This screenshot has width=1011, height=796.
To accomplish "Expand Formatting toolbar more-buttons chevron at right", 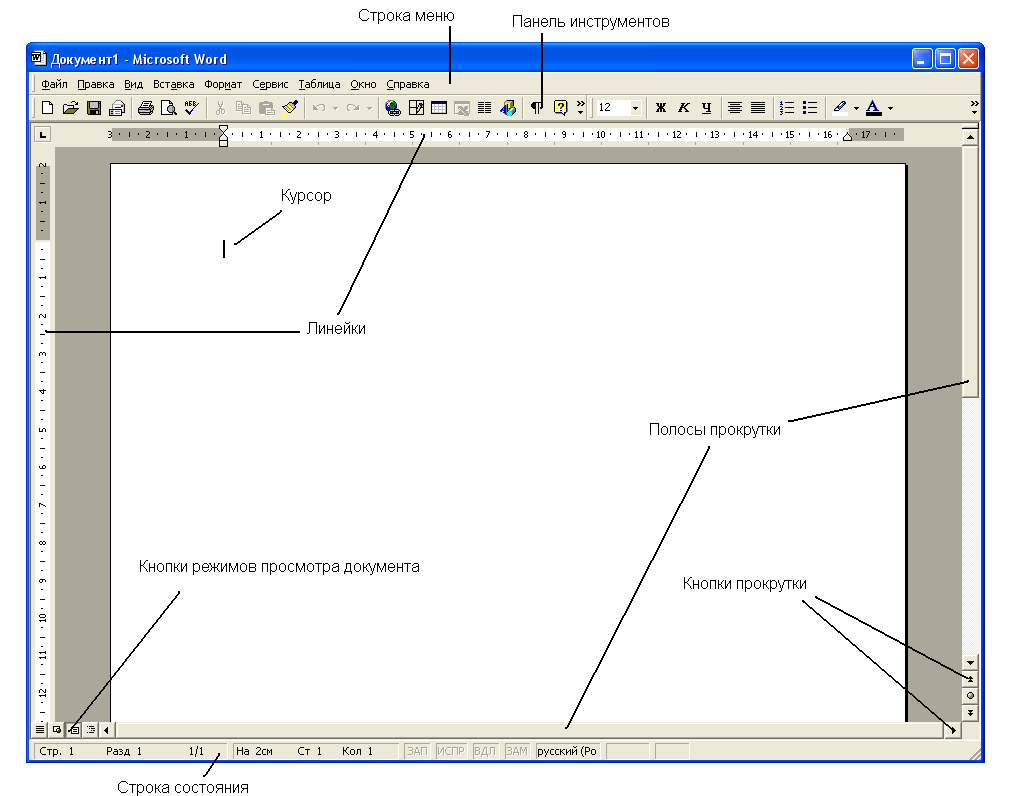I will coord(974,108).
